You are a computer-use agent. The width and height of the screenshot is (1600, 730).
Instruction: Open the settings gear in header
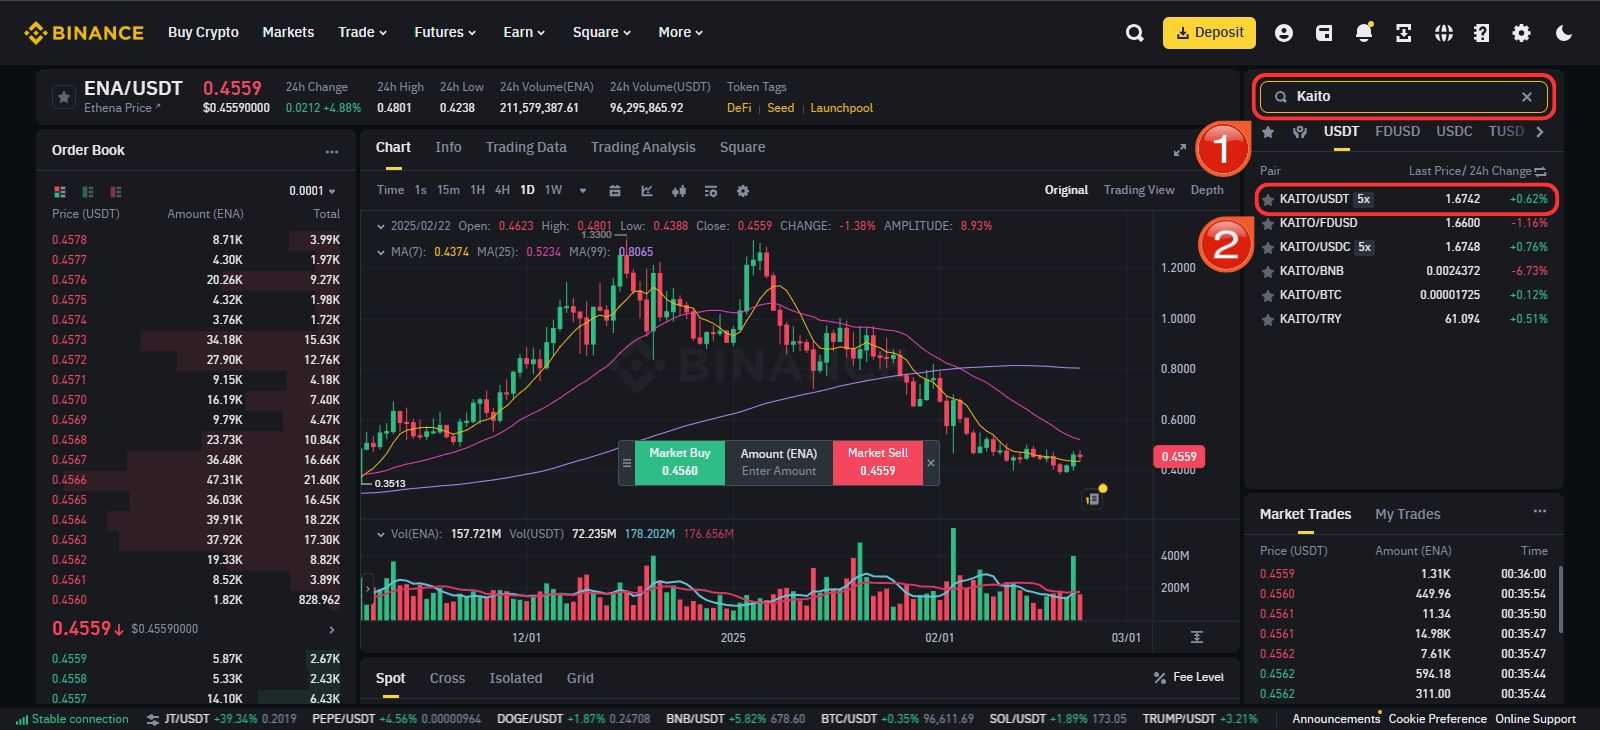pos(1521,33)
